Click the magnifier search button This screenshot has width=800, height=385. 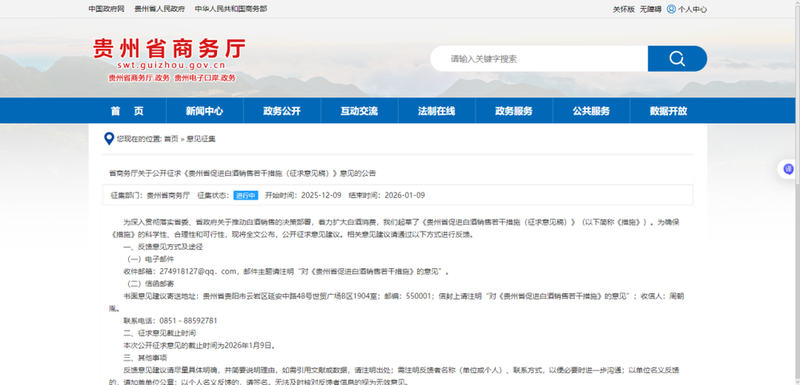pos(677,59)
